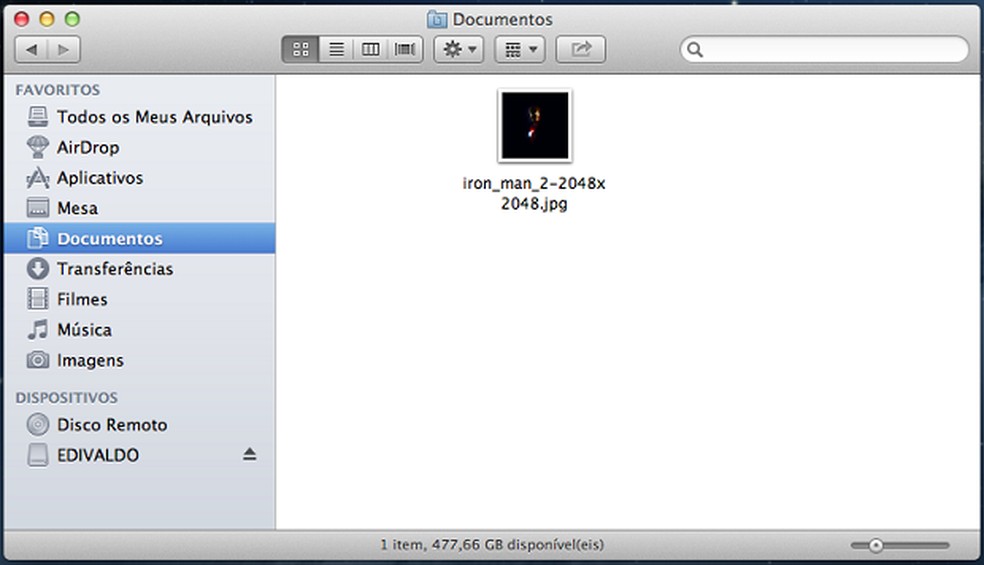984x565 pixels.
Task: Select the EDIVALDO drive
Action: [x=139, y=455]
